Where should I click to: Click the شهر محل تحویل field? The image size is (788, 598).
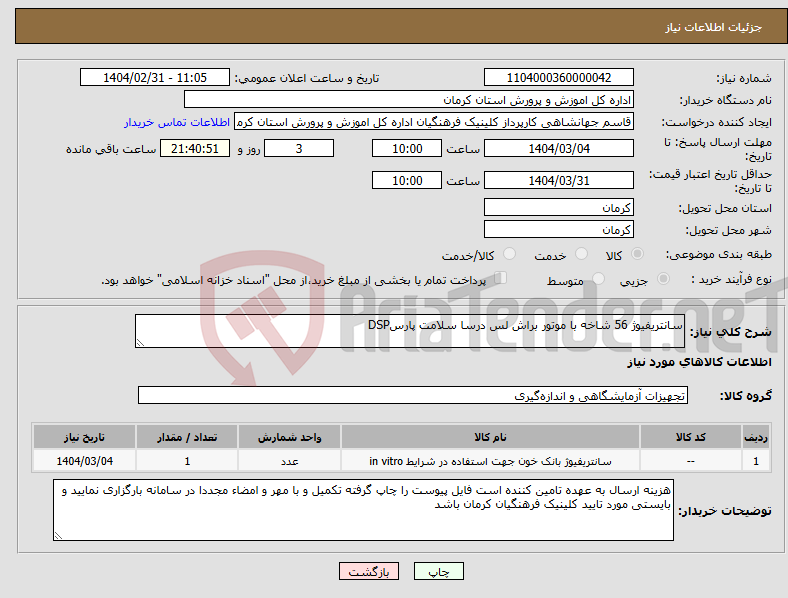(559, 229)
